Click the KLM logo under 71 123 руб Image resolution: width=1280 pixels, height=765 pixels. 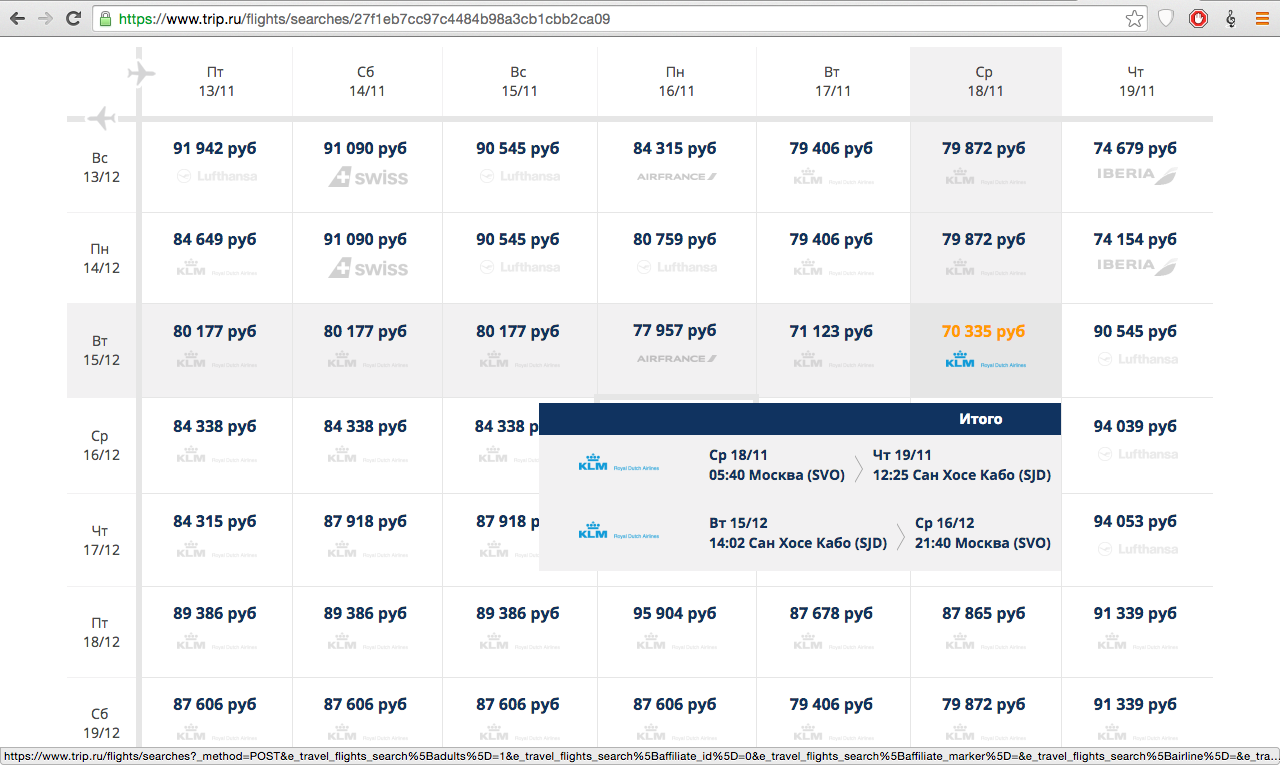pyautogui.click(x=833, y=360)
